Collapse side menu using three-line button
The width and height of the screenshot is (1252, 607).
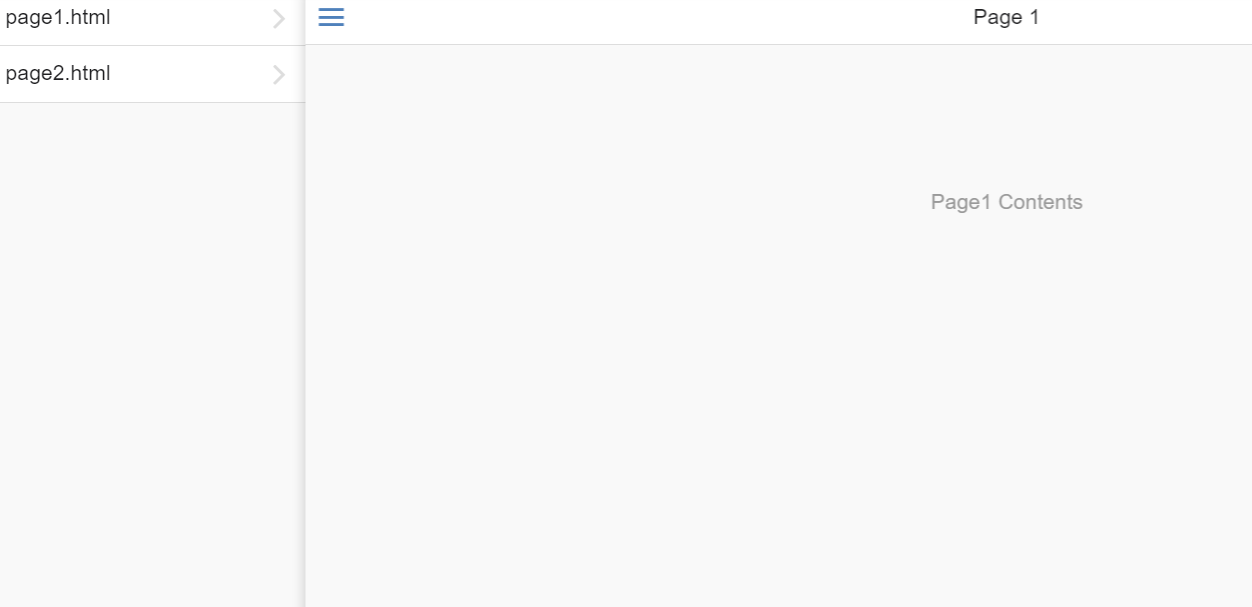(331, 17)
